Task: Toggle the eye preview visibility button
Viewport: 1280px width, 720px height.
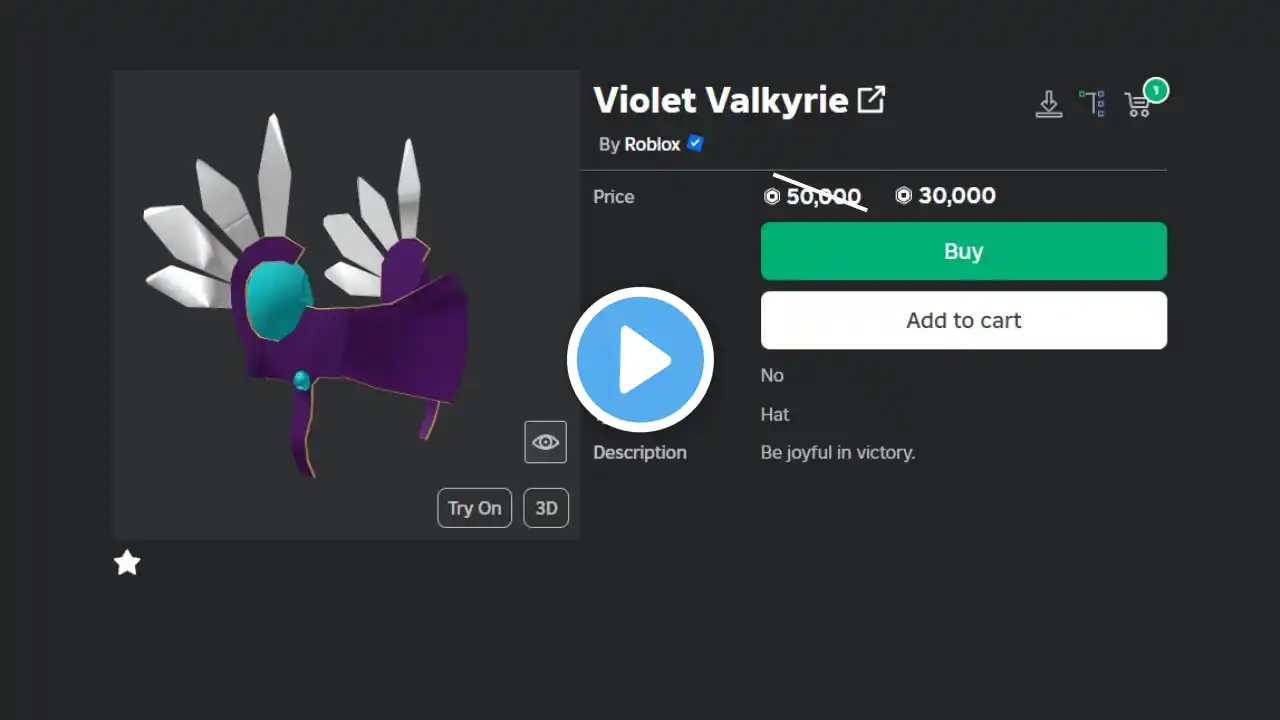Action: coord(546,442)
